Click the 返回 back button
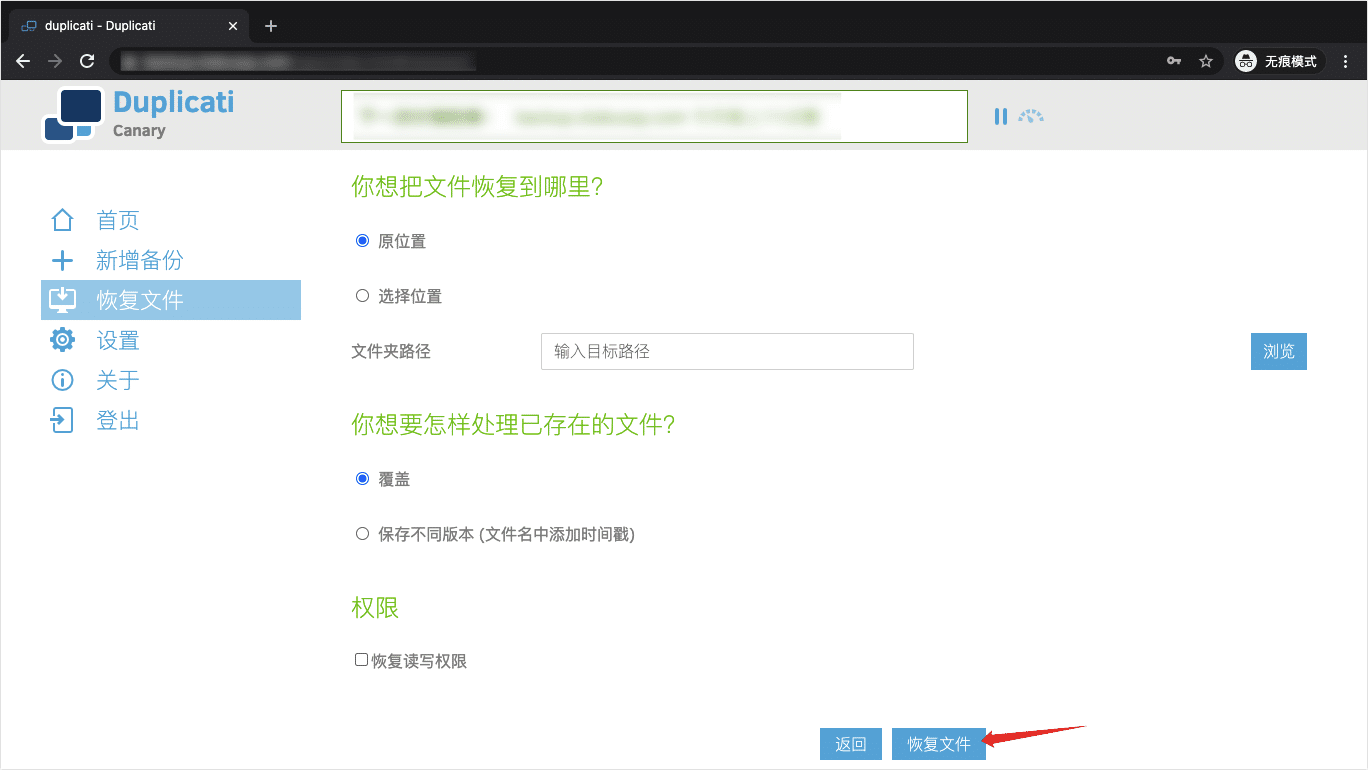The width and height of the screenshot is (1368, 770). [x=851, y=744]
